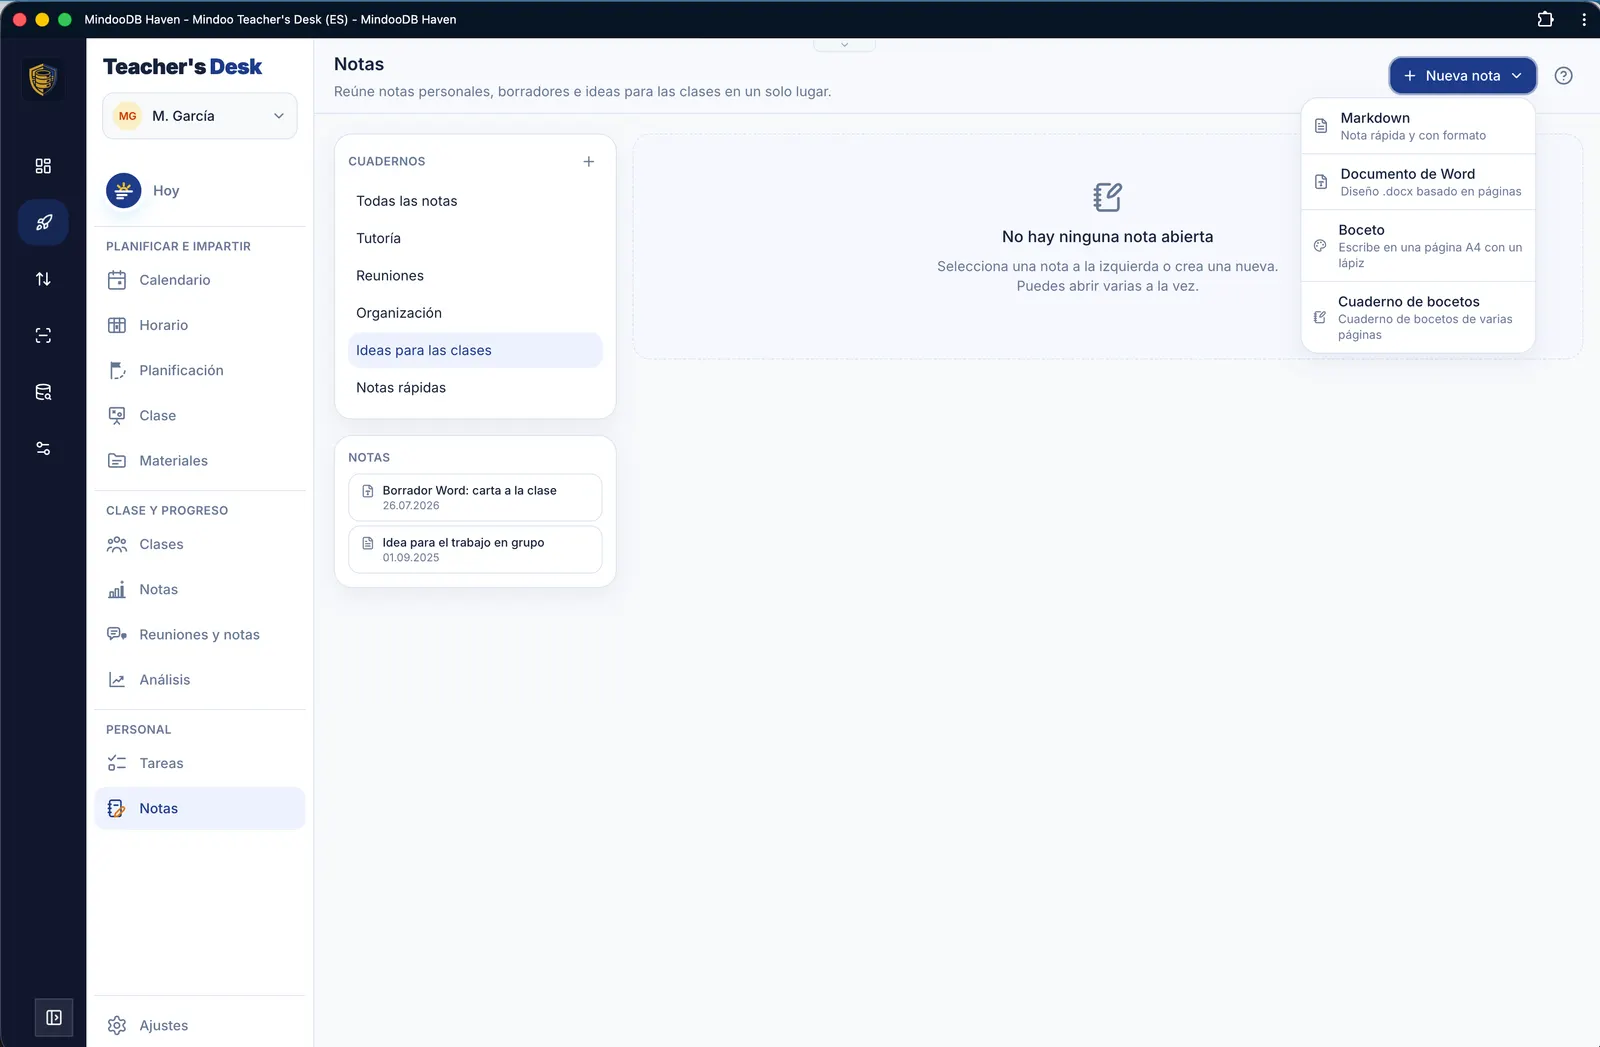This screenshot has height=1047, width=1600.
Task: Select Notas under Personal section
Action: pos(200,809)
